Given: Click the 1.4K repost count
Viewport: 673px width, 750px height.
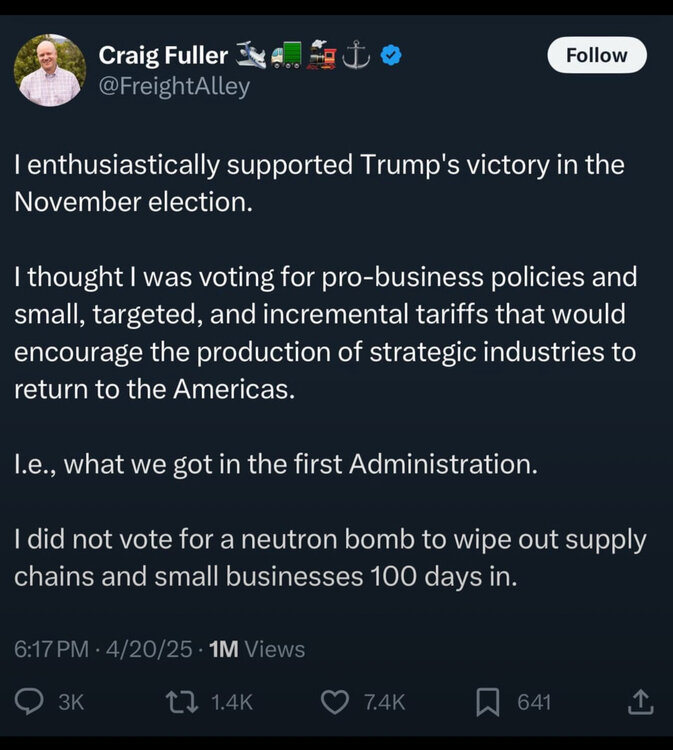Looking at the screenshot, I should (x=235, y=702).
